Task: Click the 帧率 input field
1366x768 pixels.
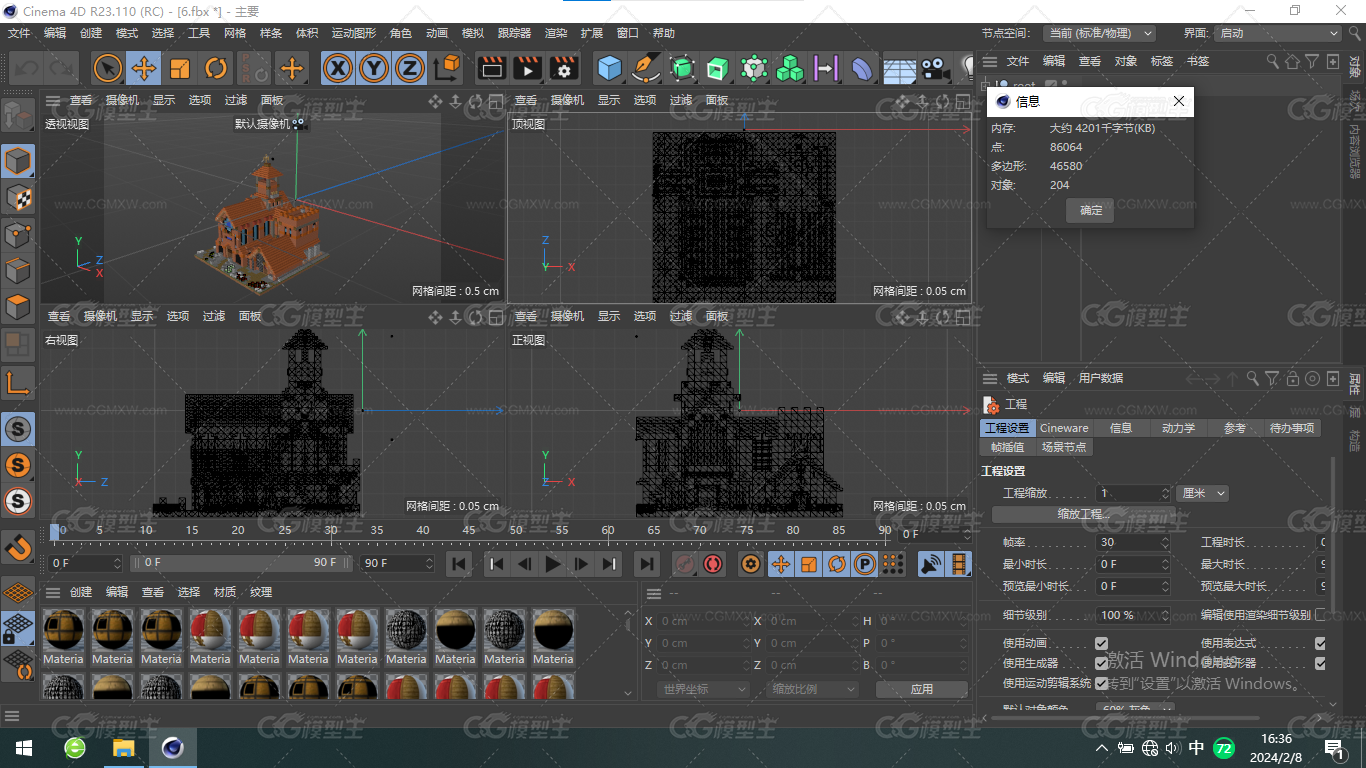Action: (1132, 542)
